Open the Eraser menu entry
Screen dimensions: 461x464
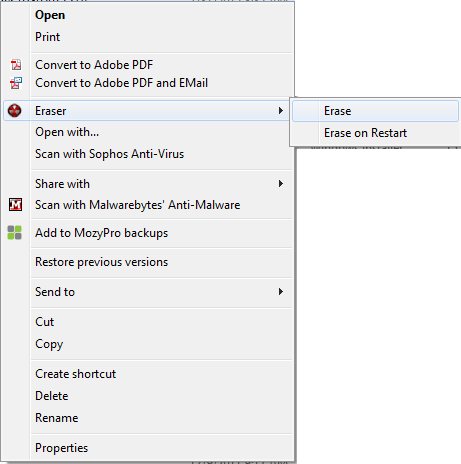click(147, 111)
